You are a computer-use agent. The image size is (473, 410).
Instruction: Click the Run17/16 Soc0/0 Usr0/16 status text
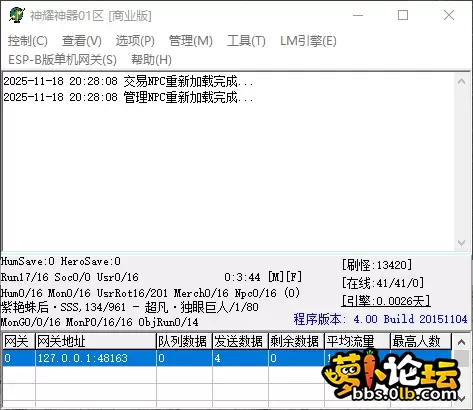pyautogui.click(x=70, y=277)
